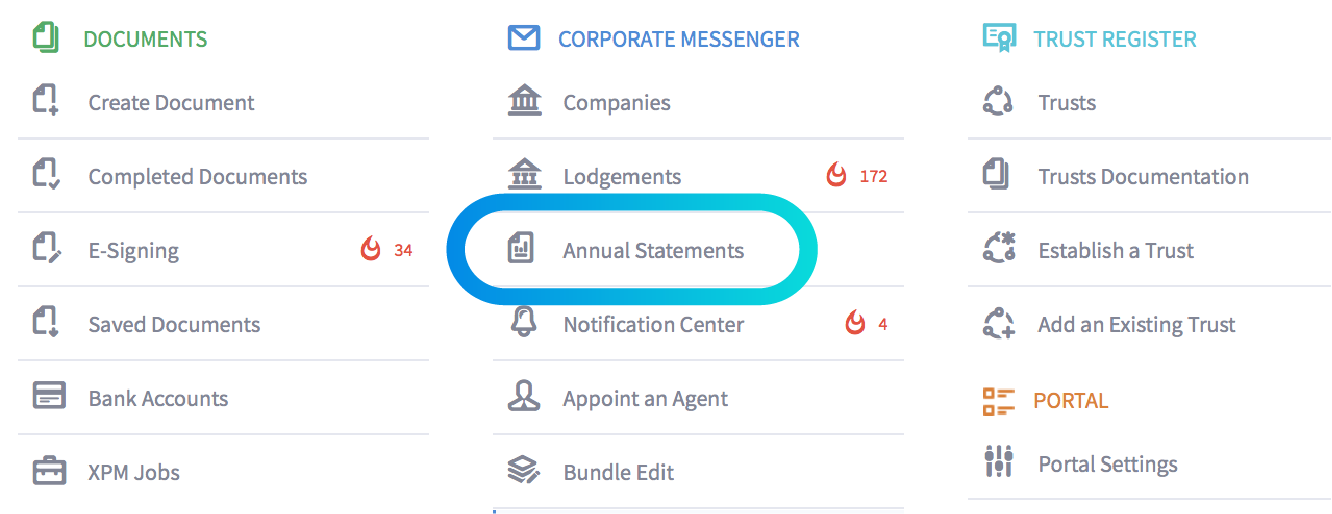The width and height of the screenshot is (1332, 514).
Task: Click the Notification Center bell icon
Action: tap(523, 323)
